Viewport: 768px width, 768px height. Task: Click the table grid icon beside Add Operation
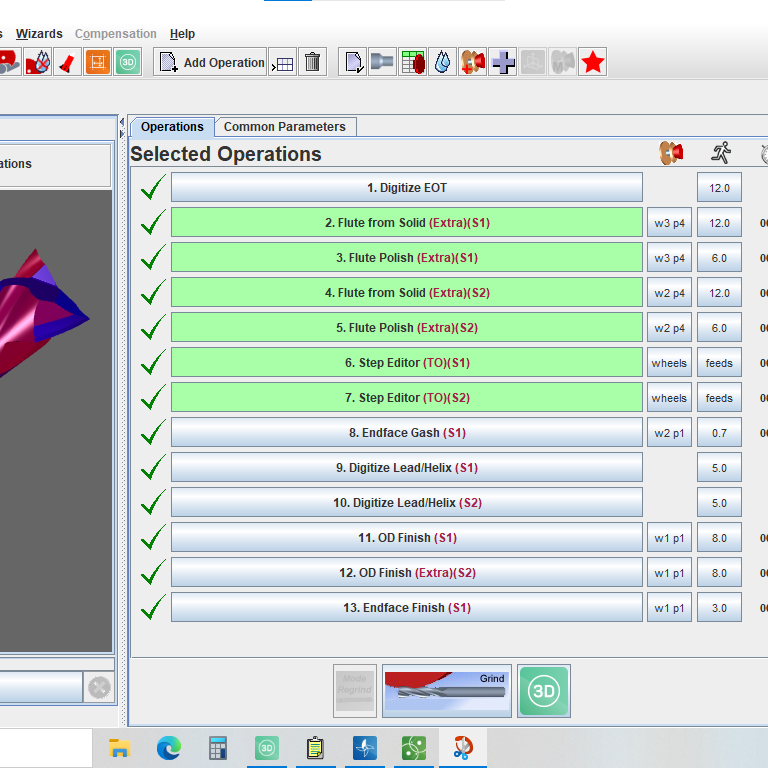point(283,63)
